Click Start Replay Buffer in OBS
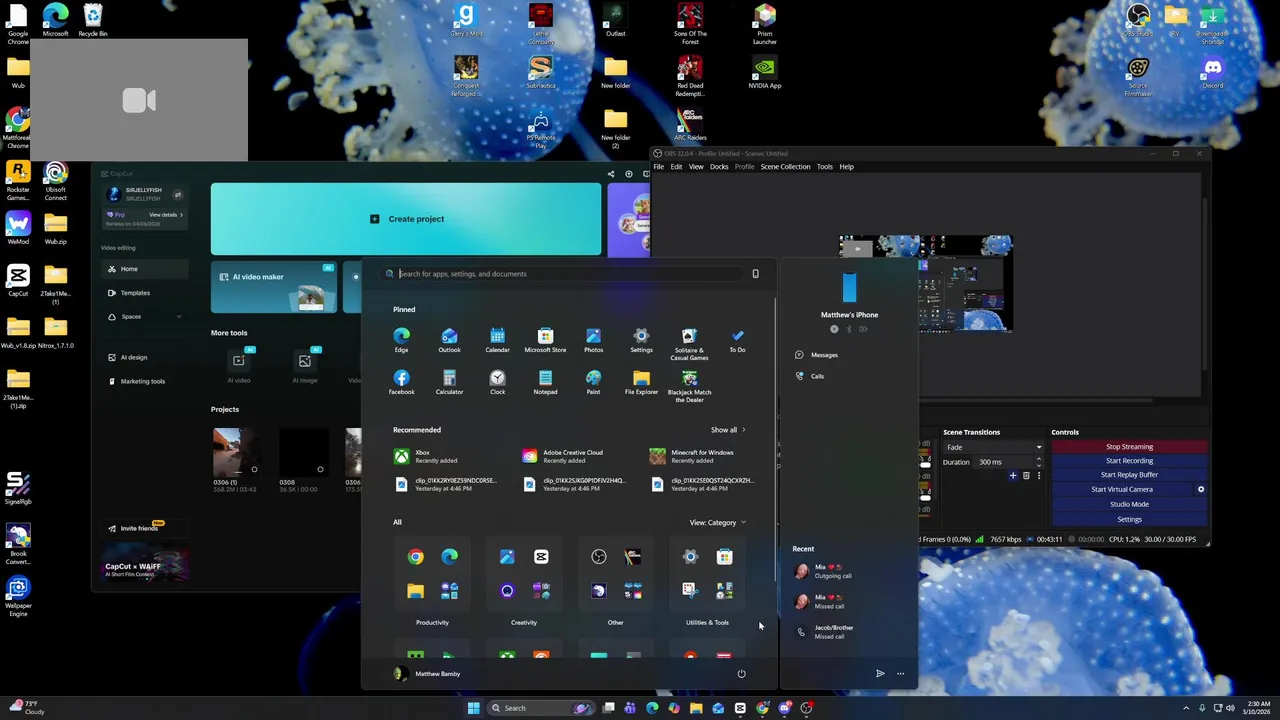Viewport: 1280px width, 720px height. (x=1129, y=475)
